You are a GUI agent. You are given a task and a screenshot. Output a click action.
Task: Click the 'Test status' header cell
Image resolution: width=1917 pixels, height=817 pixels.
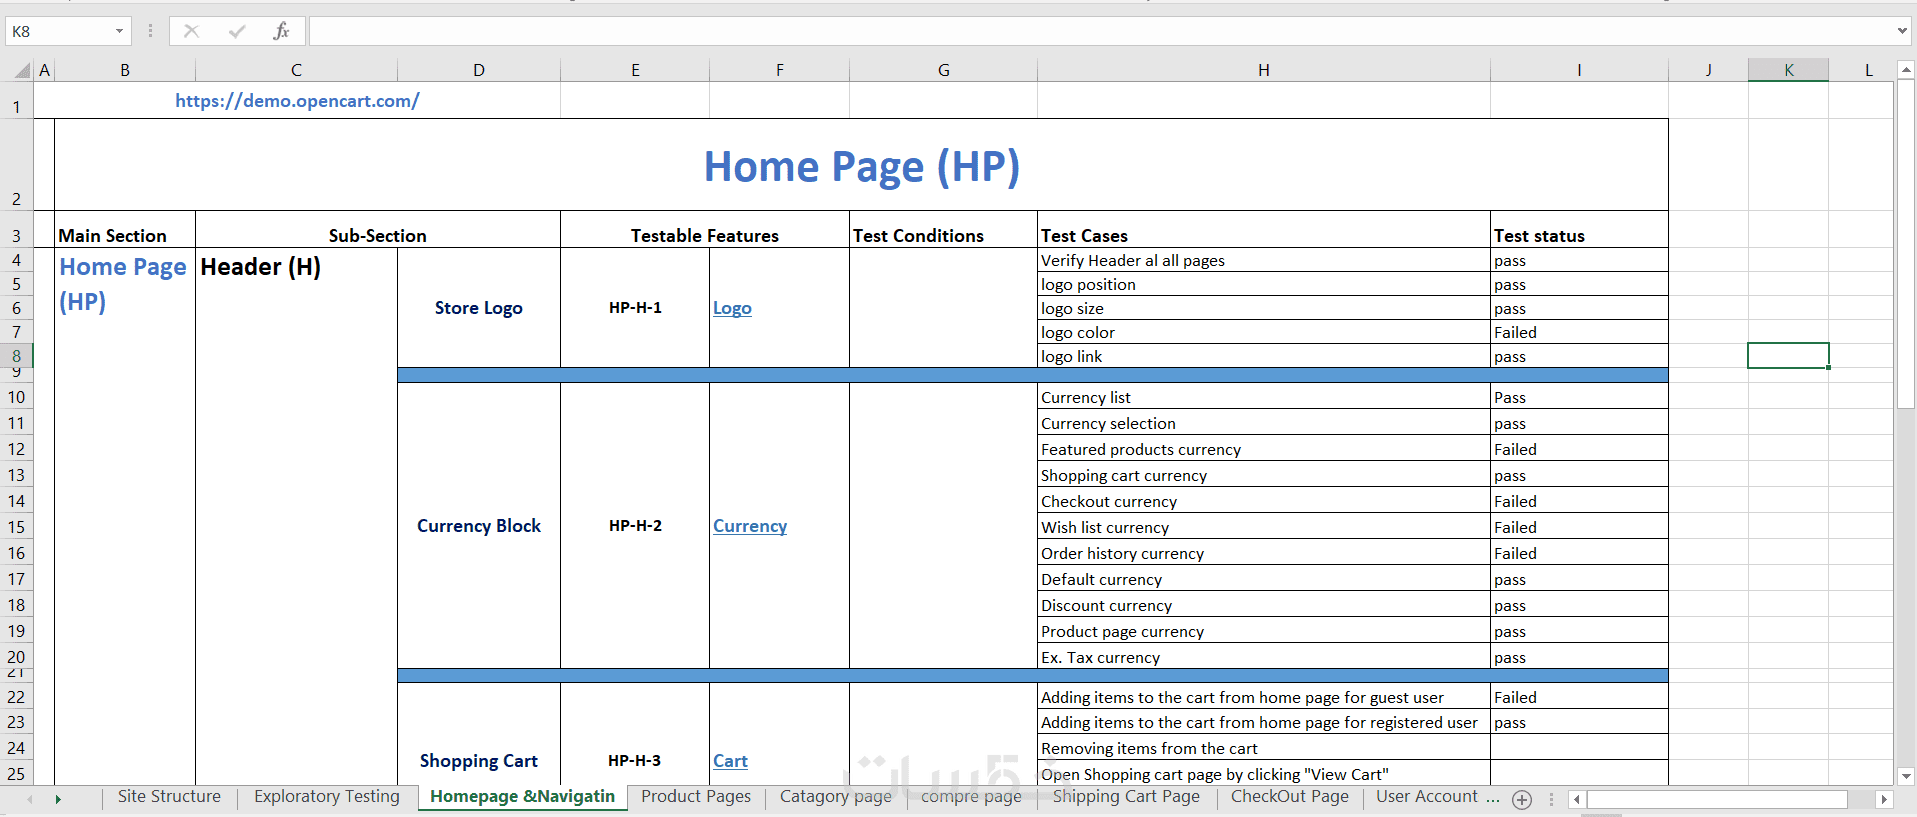click(1579, 229)
